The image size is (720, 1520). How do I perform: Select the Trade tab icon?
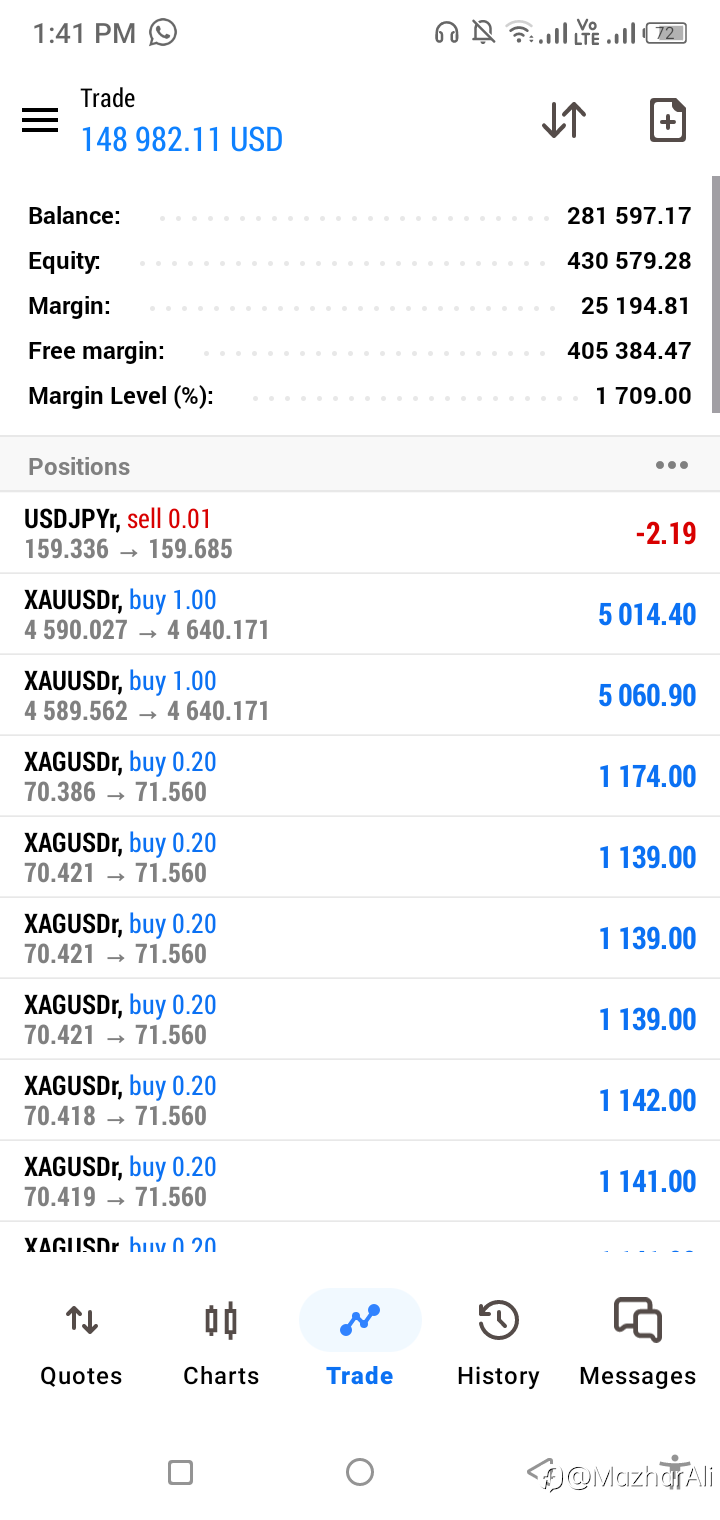(360, 1321)
